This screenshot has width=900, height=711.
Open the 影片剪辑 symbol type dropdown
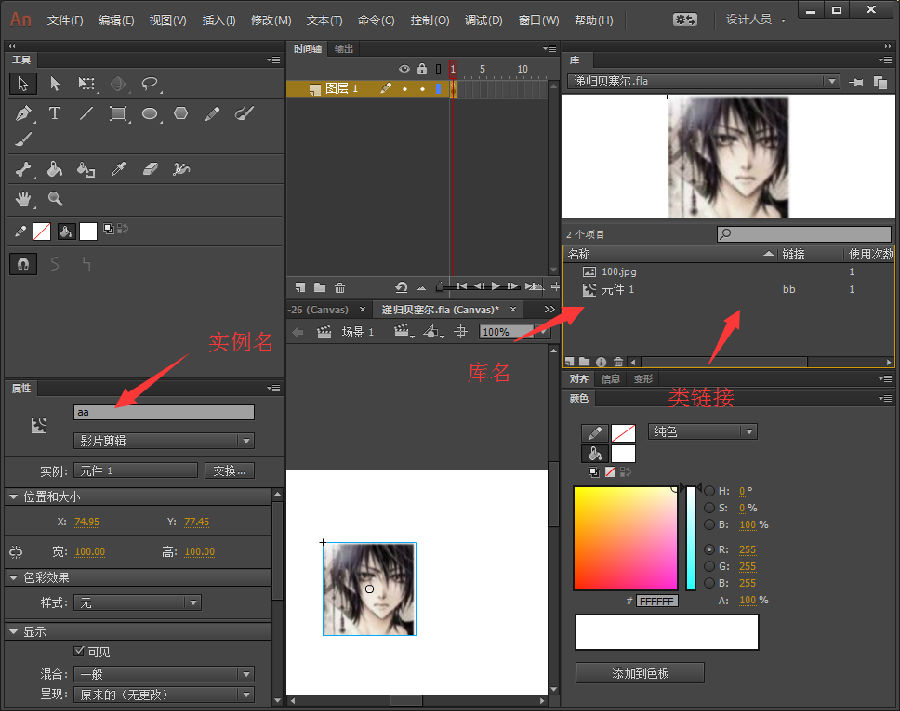point(164,441)
